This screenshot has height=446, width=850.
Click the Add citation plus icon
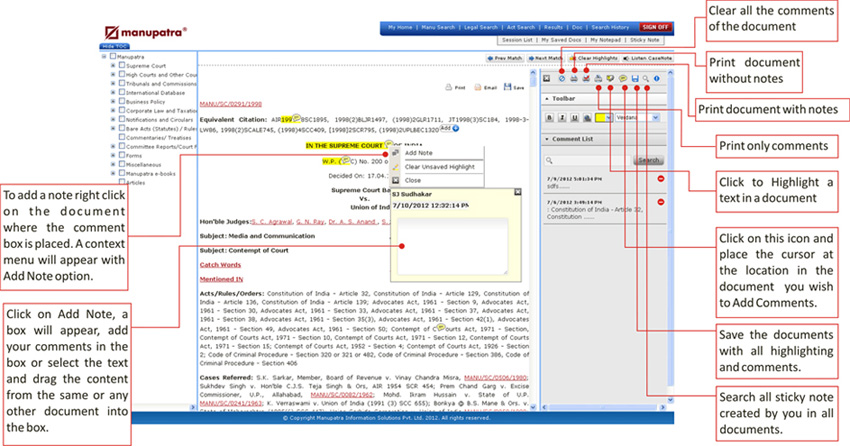click(x=456, y=128)
